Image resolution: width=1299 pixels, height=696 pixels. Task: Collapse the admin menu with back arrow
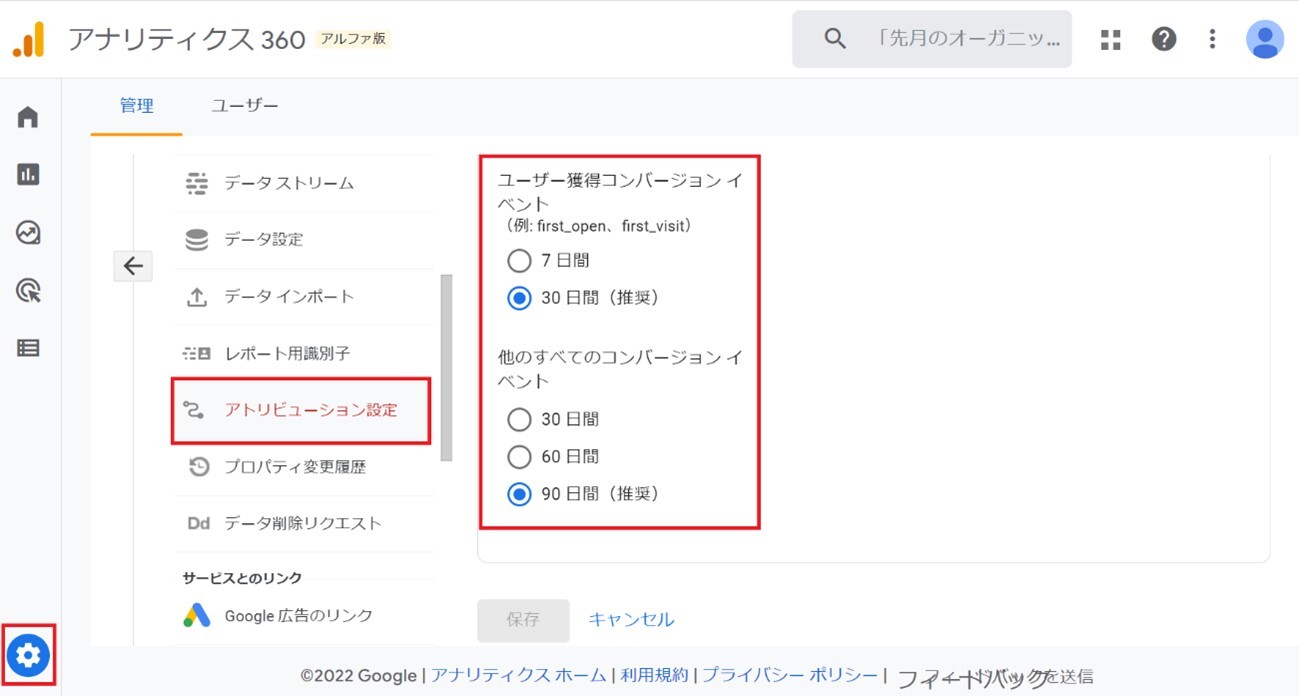coord(133,266)
